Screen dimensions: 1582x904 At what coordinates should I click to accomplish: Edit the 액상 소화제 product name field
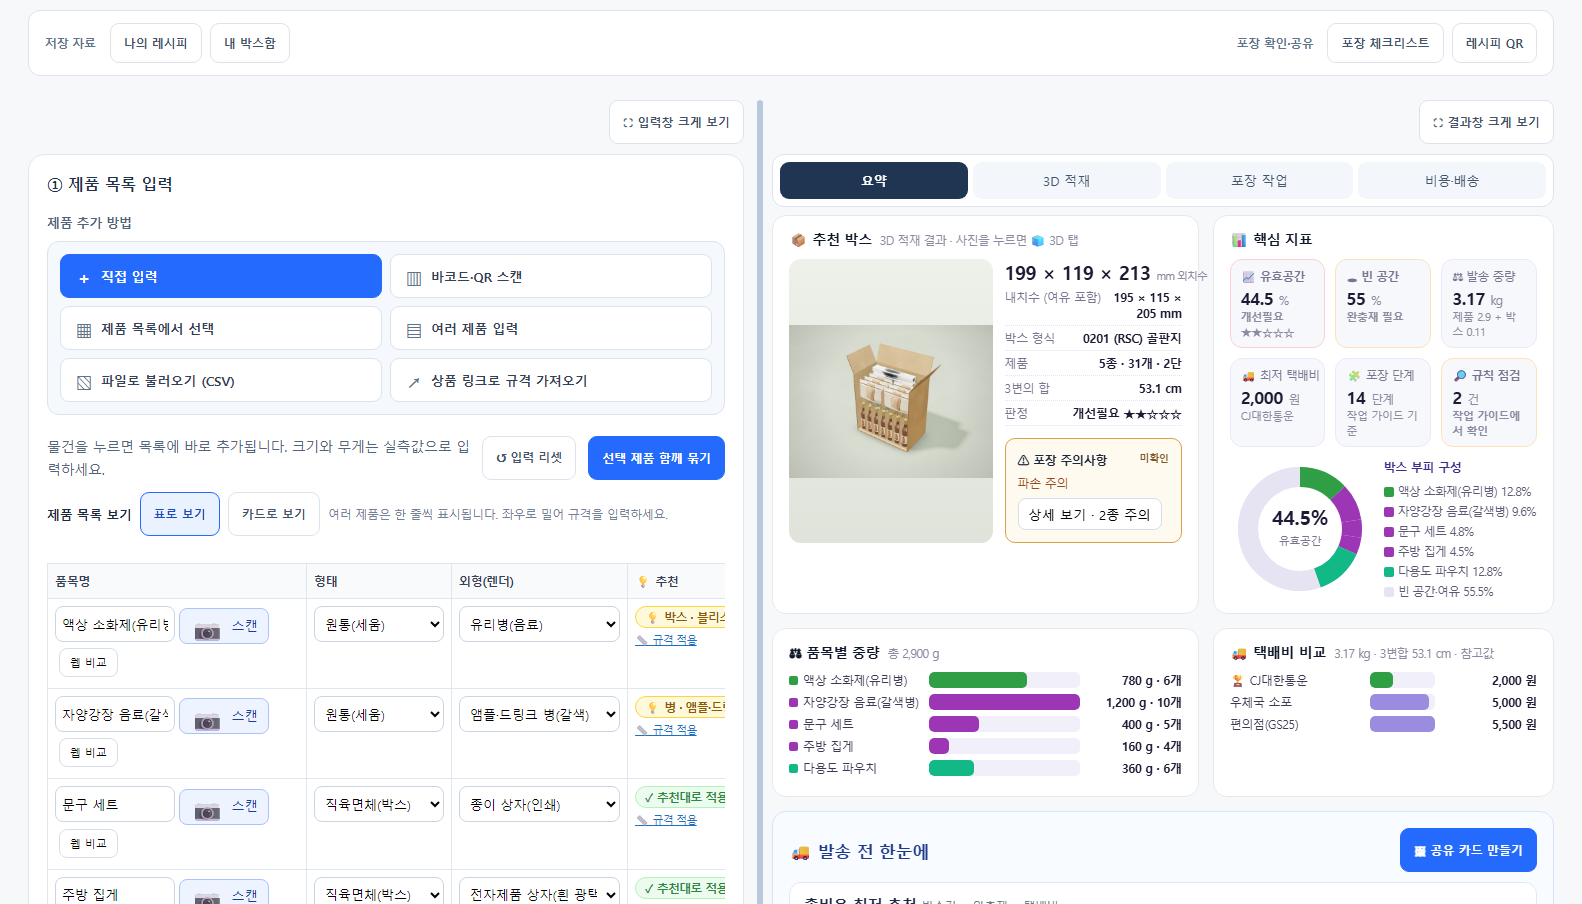click(x=115, y=624)
